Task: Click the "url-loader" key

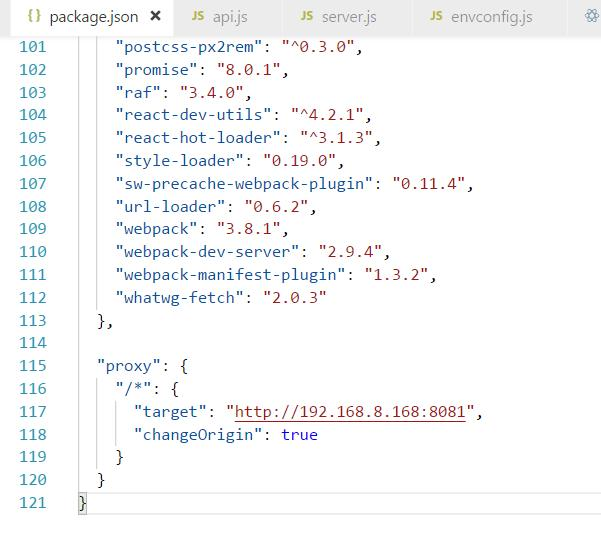Action: (170, 207)
